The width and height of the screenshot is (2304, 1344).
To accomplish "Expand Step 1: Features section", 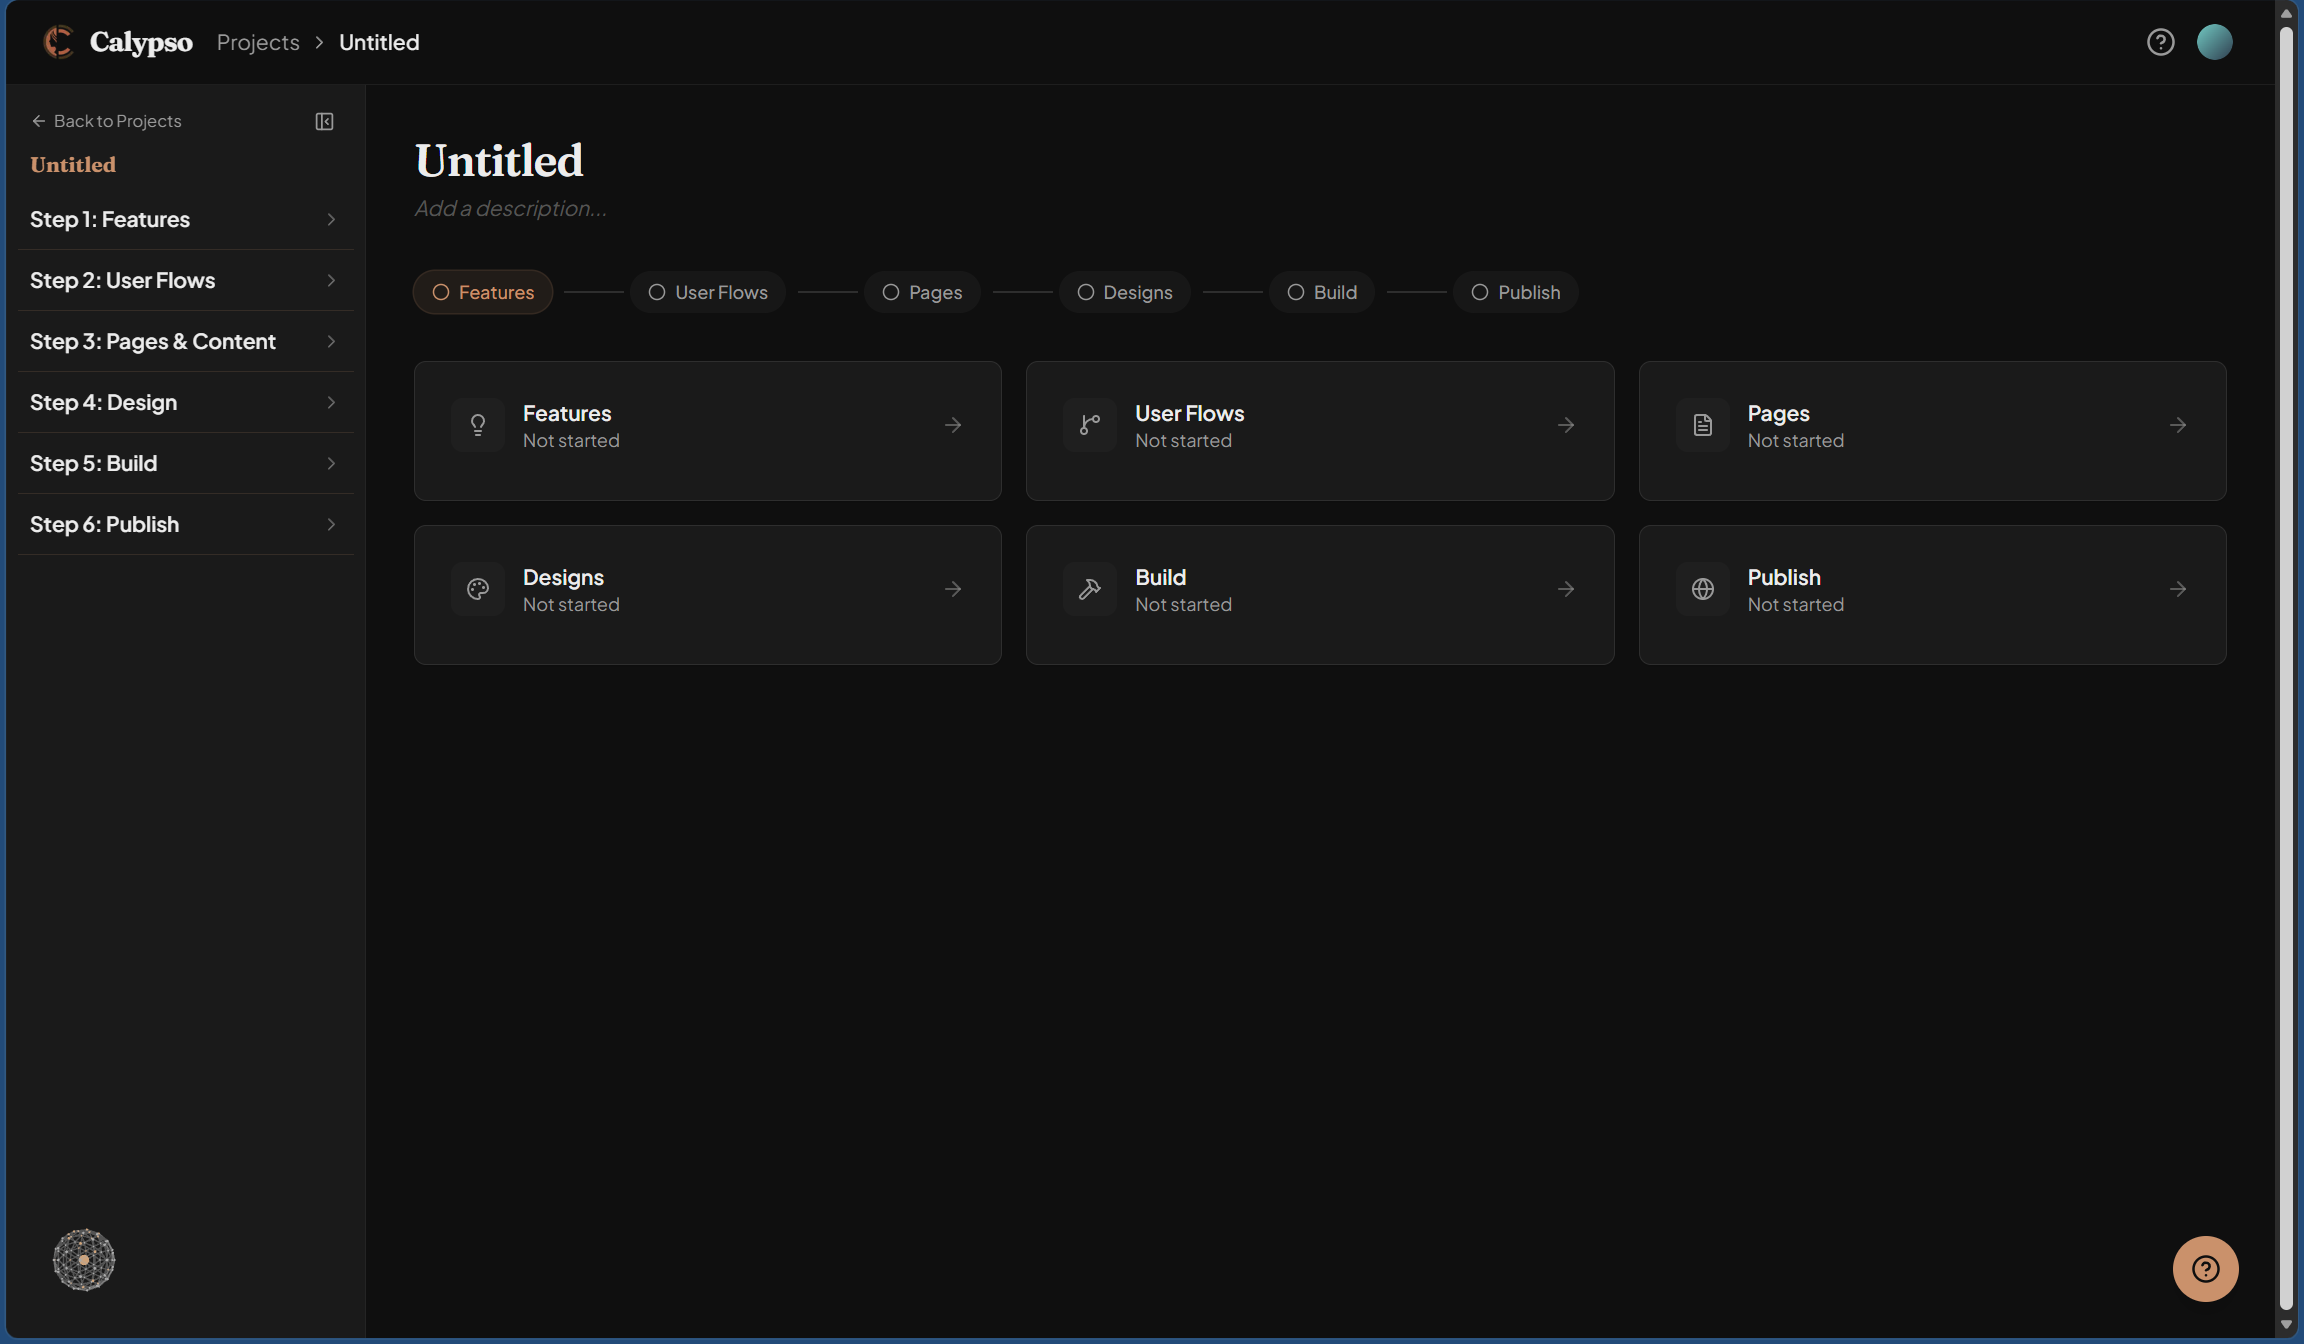I will coord(185,219).
